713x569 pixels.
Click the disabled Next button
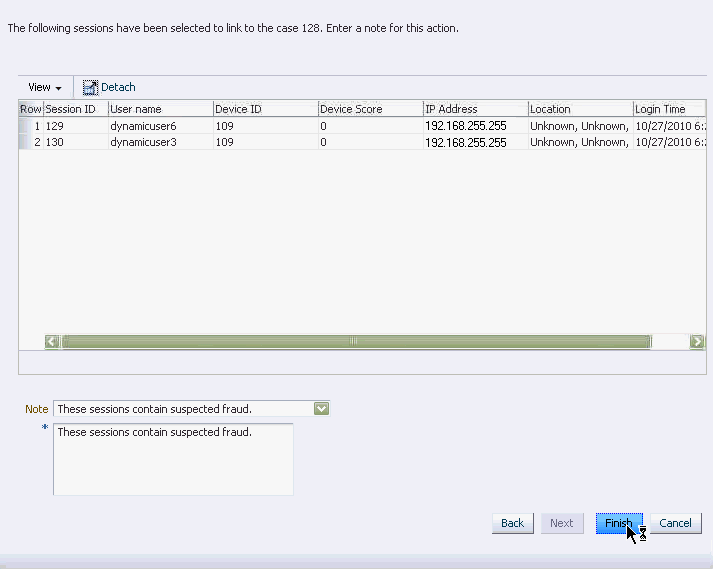(x=562, y=523)
